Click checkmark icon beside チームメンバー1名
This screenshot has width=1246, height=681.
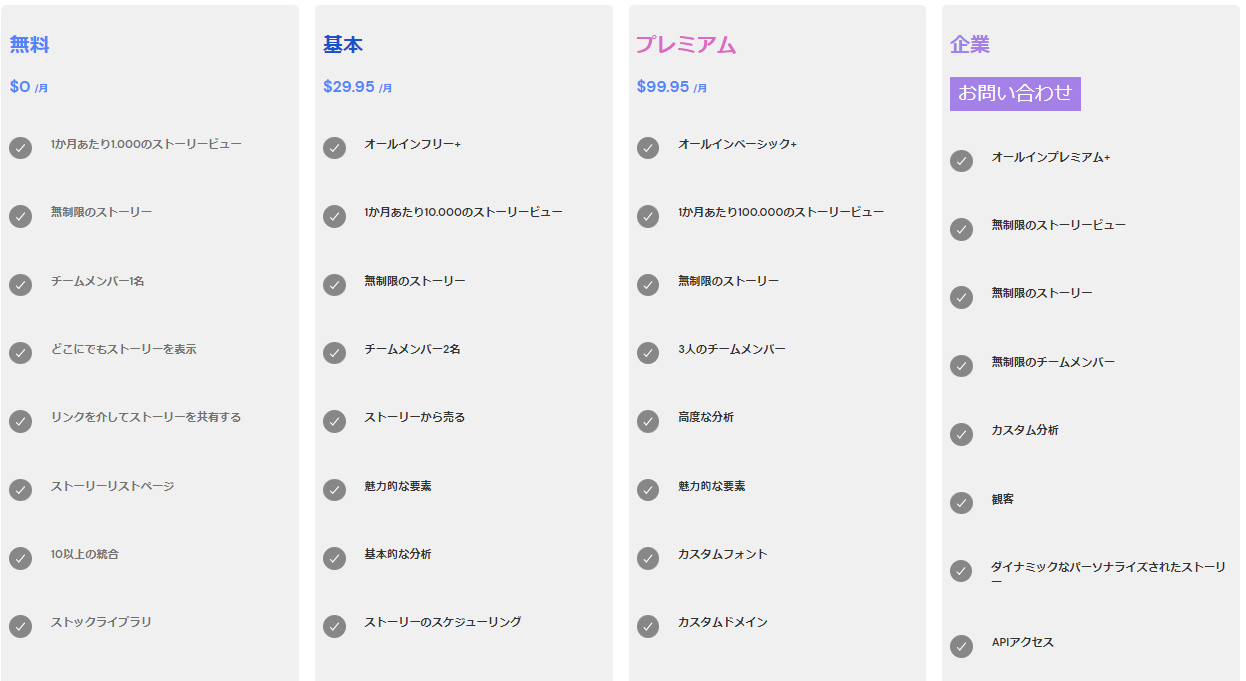(x=21, y=285)
